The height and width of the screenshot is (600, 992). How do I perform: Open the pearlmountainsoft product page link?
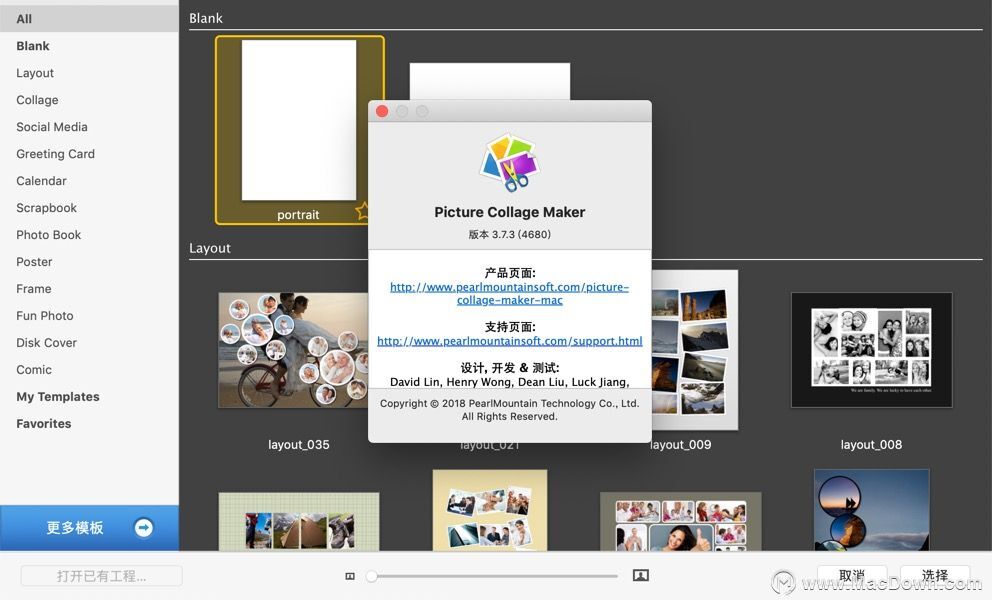click(x=509, y=293)
